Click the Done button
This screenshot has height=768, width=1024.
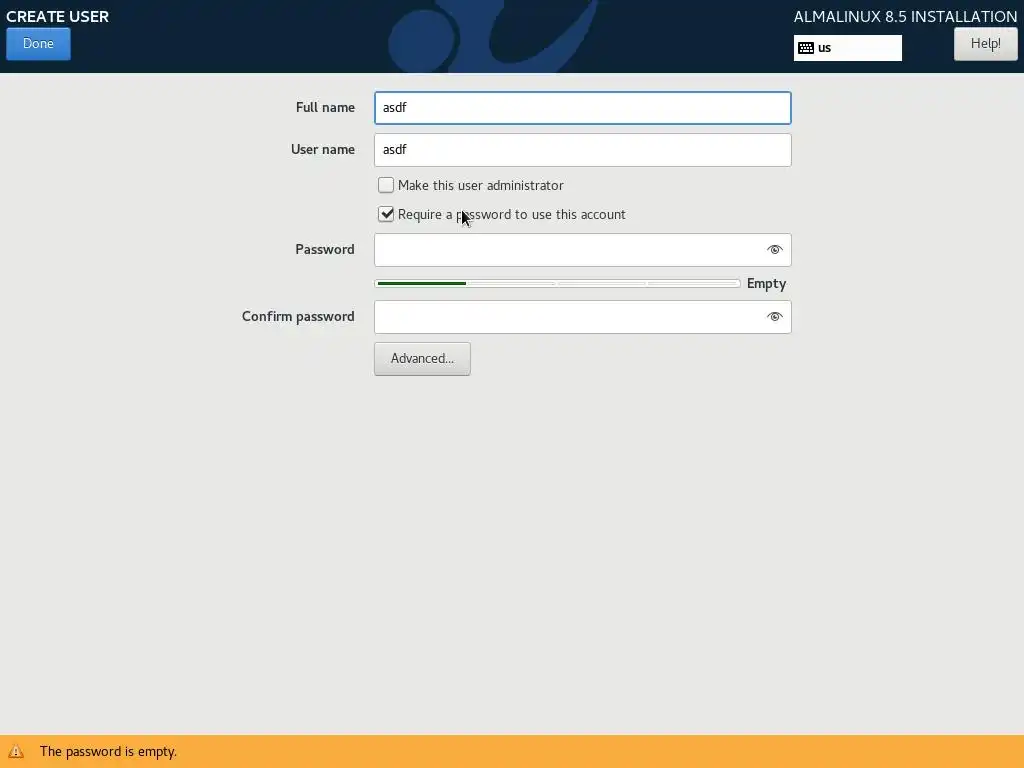point(38,44)
